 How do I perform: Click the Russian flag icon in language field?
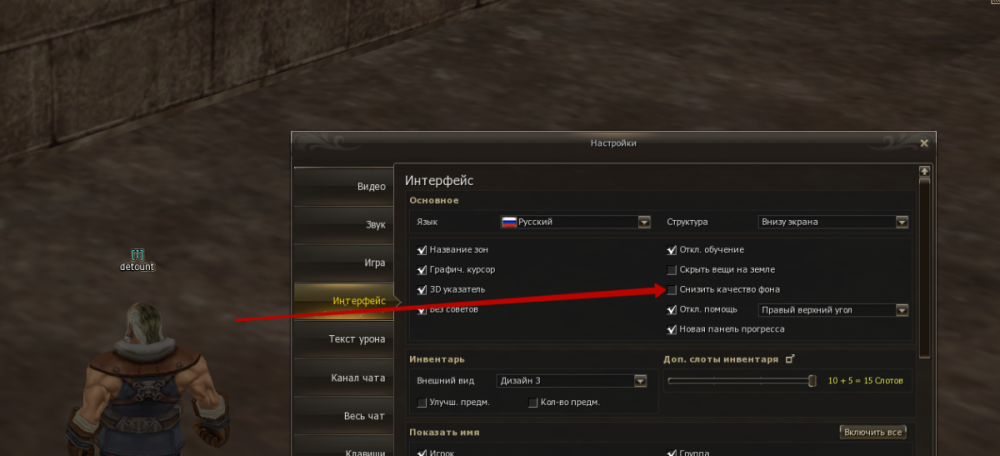[509, 222]
